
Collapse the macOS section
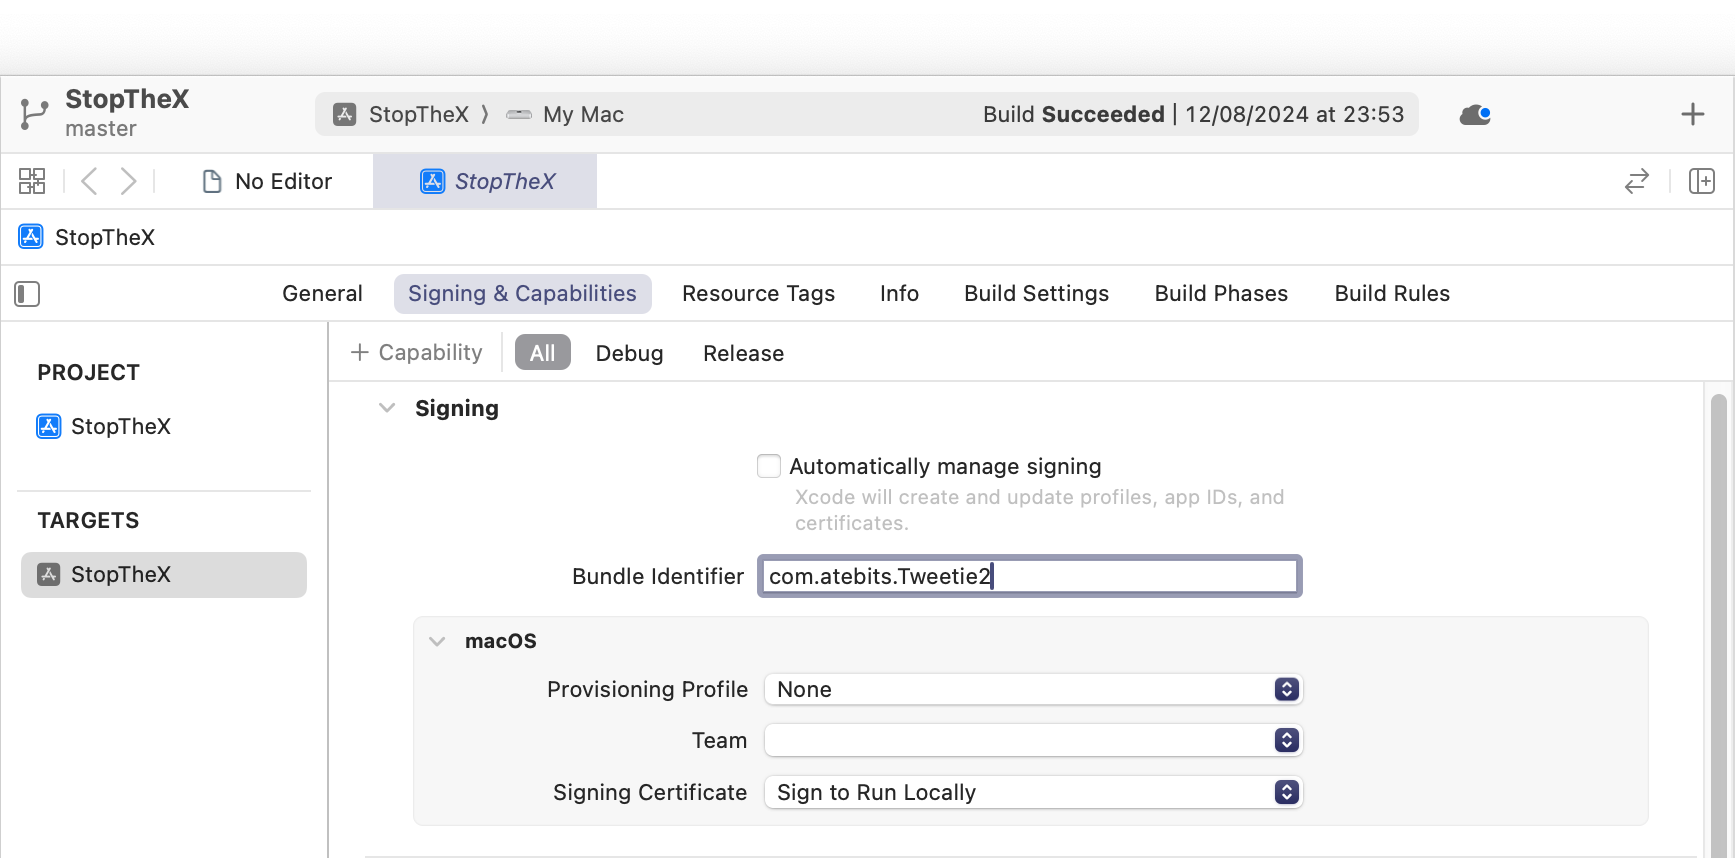coord(437,641)
